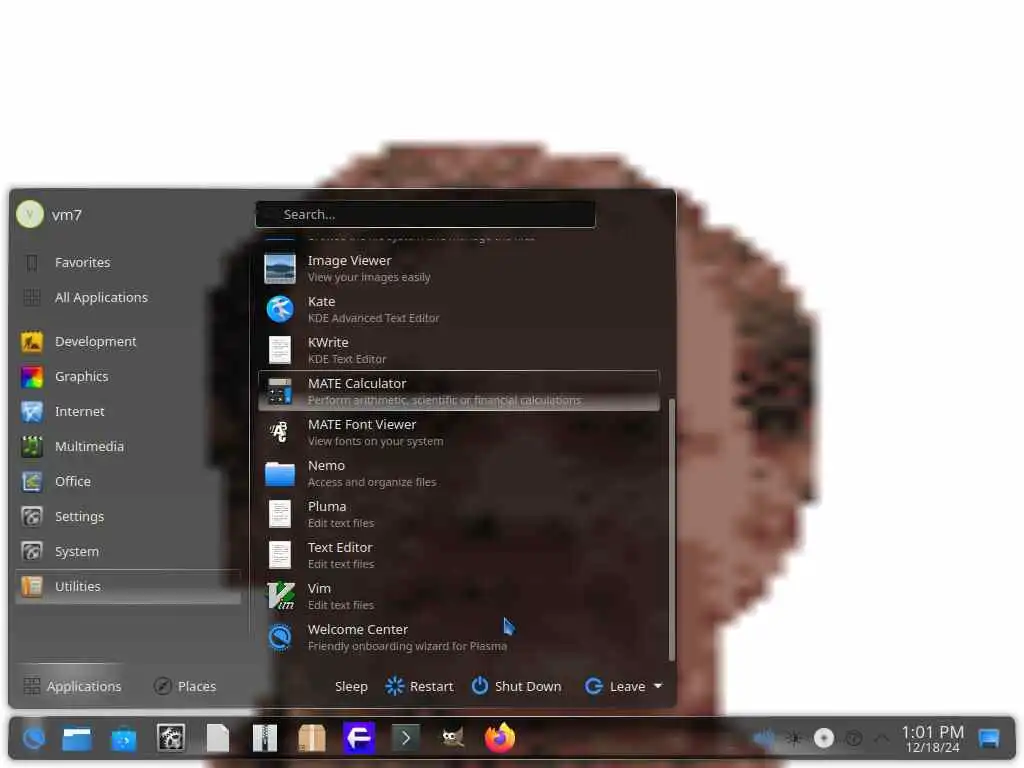Open the Internet category
Screen dimensions: 1024x768
coord(129,411)
